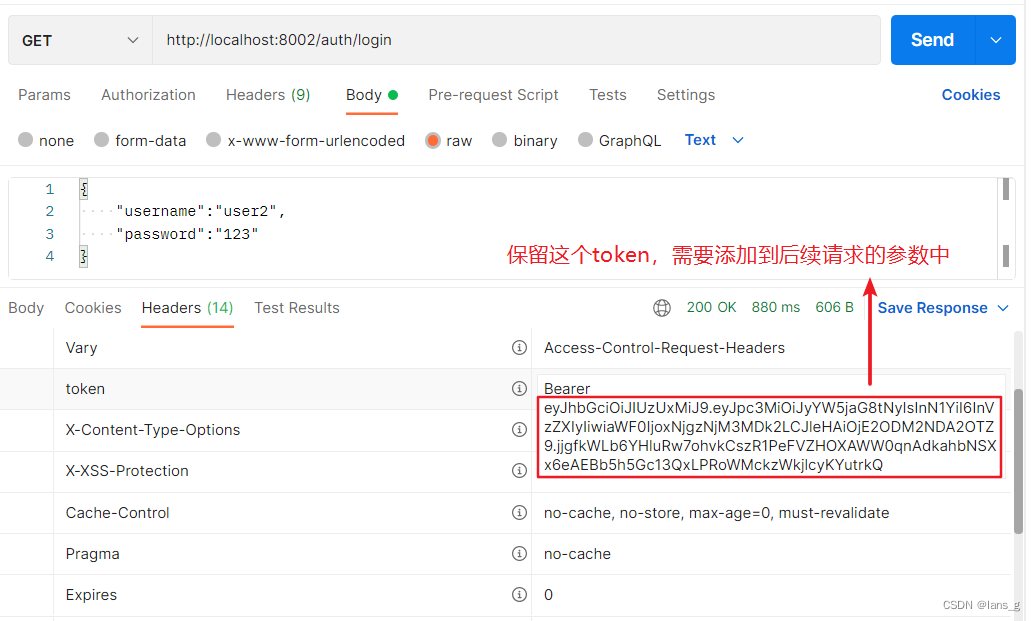The height and width of the screenshot is (621, 1035).
Task: Click Save Response
Action: 933,308
